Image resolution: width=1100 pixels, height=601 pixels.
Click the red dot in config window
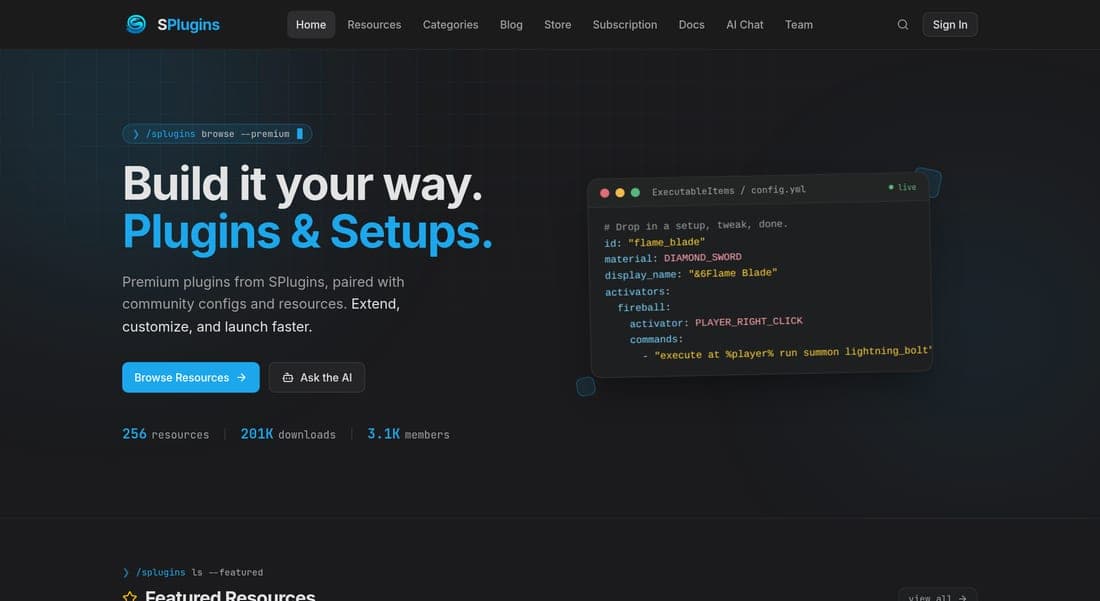[x=605, y=193]
